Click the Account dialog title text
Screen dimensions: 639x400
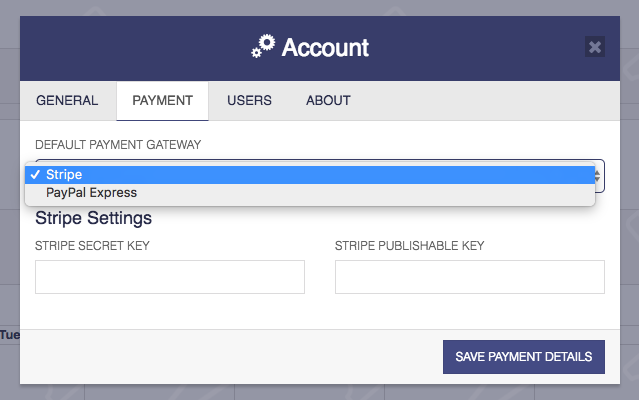pos(325,47)
